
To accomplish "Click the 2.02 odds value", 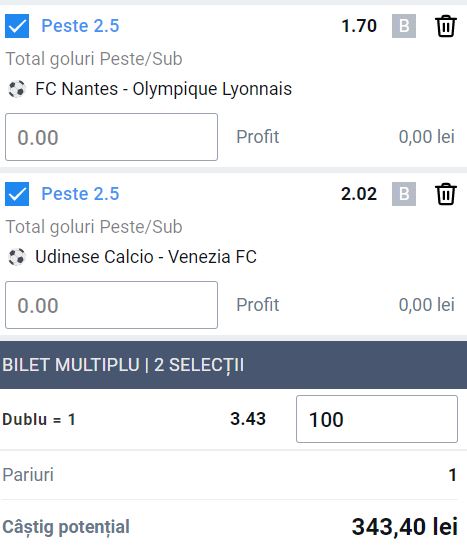I will [x=359, y=194].
